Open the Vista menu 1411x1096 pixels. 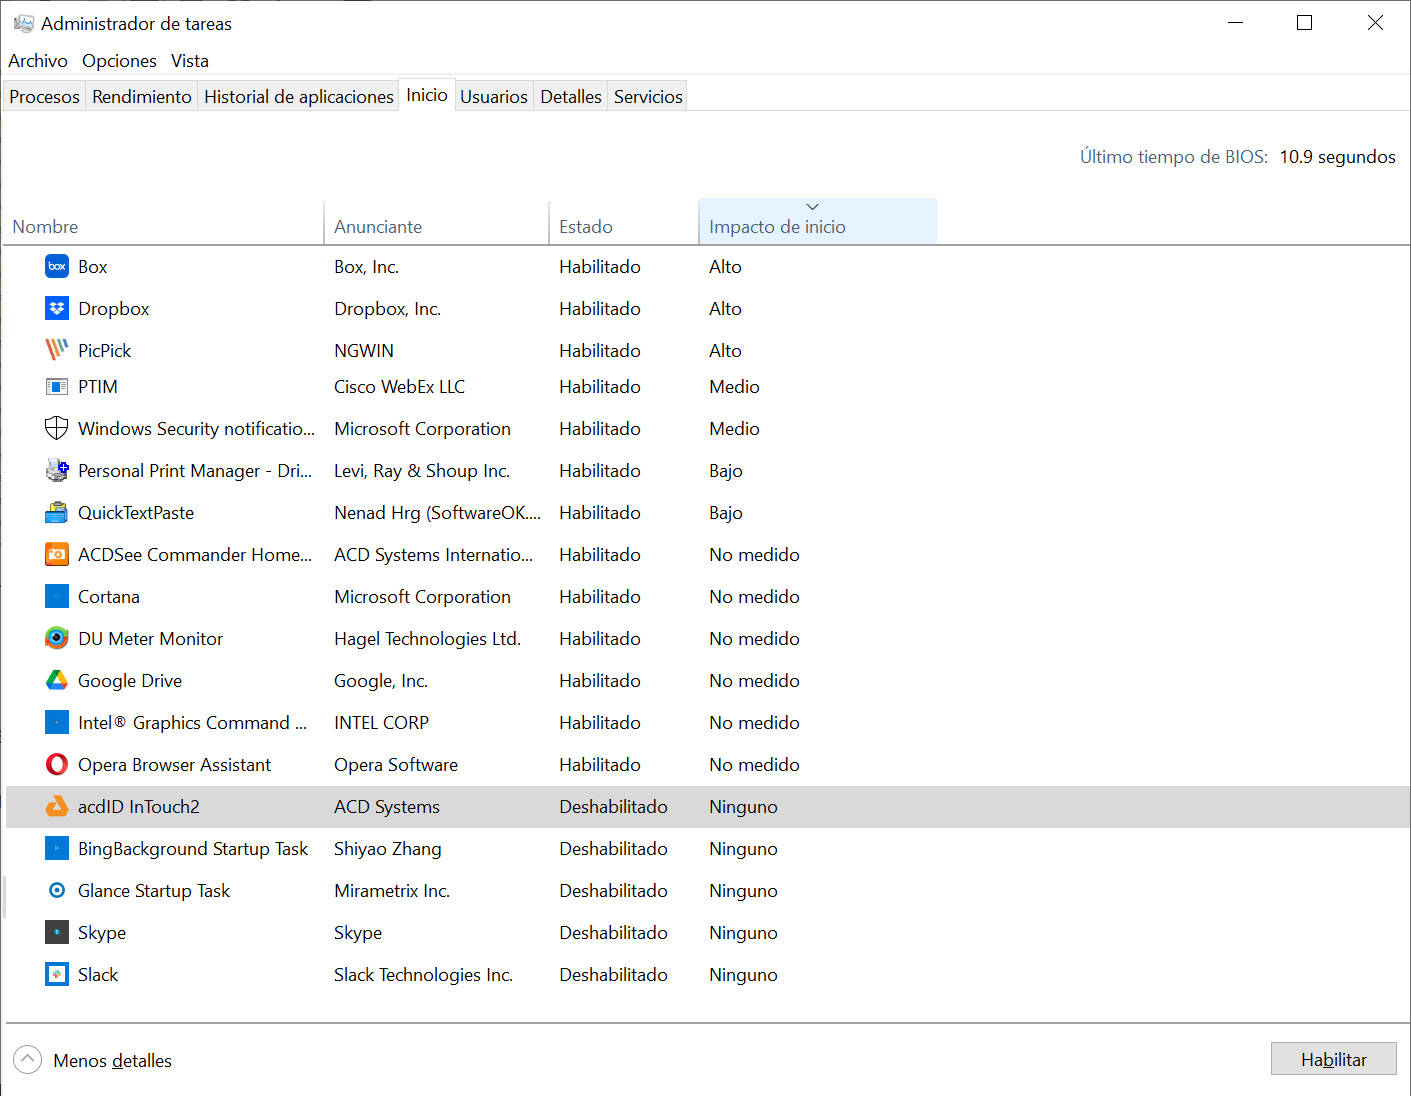pyautogui.click(x=190, y=61)
